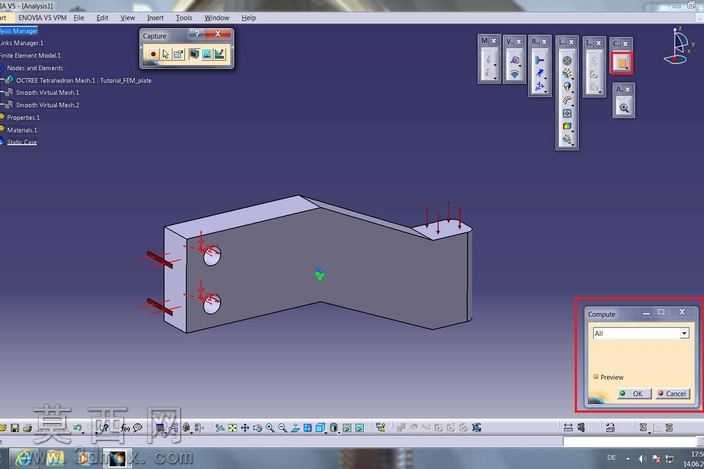The image size is (704, 469).
Task: Open the Quick View cube icon
Action: [x=320, y=428]
